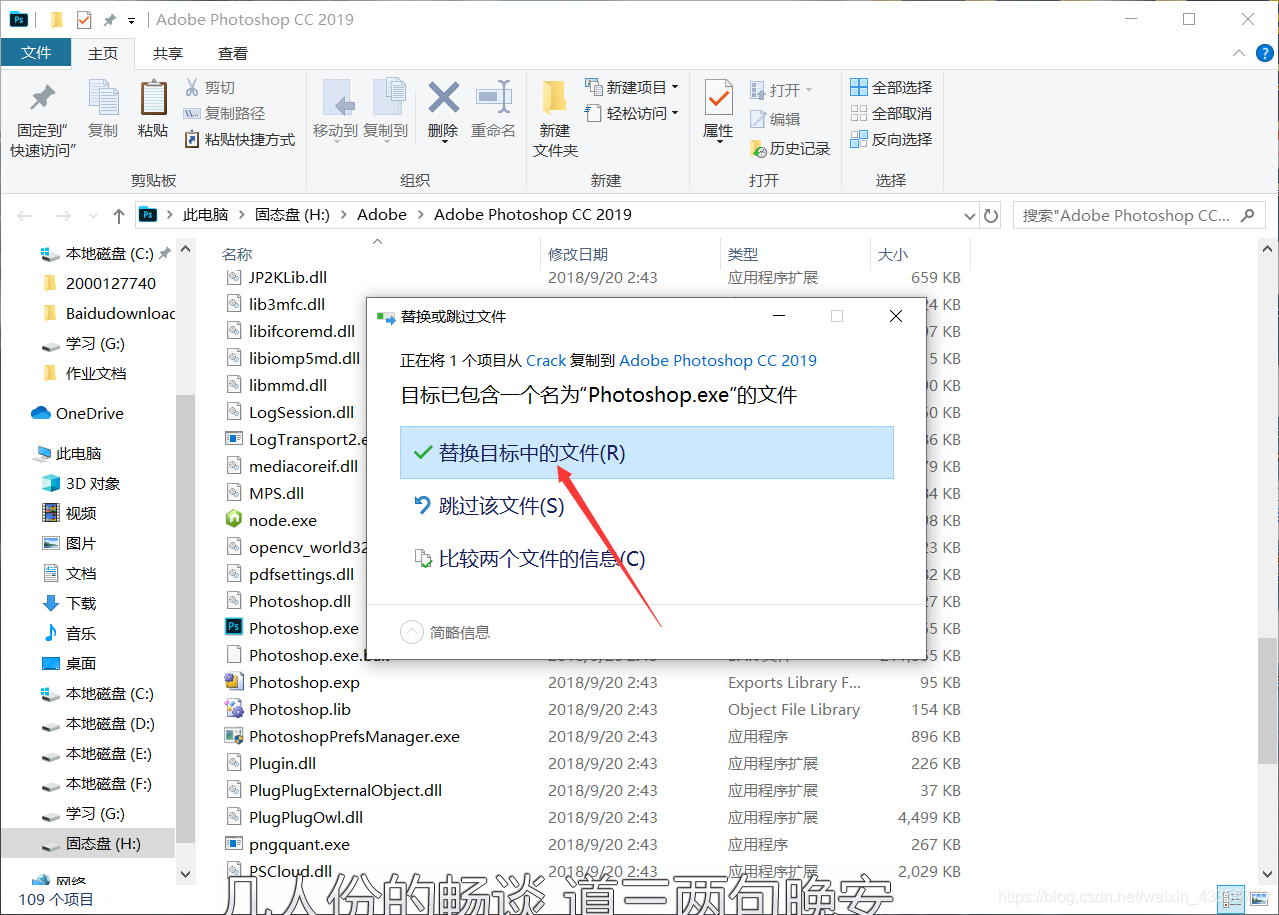Open the File tab
Viewport: 1279px width, 915px height.
point(36,53)
